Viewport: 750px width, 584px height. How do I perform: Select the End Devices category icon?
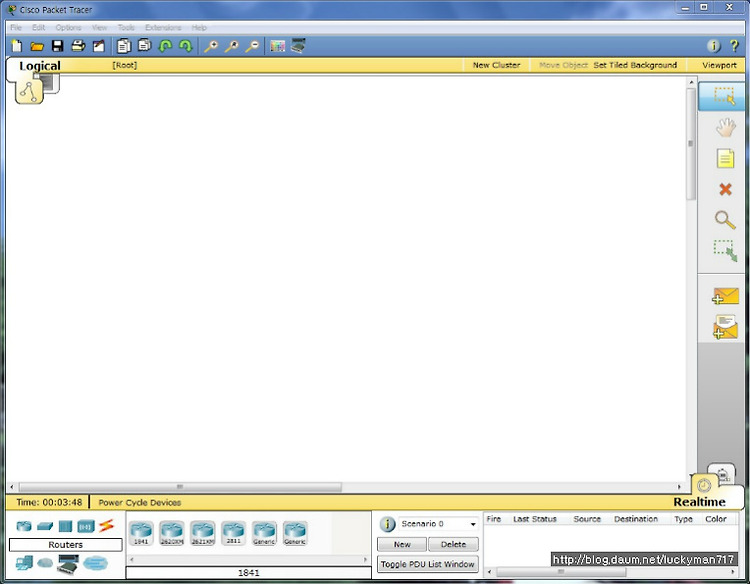(24, 563)
